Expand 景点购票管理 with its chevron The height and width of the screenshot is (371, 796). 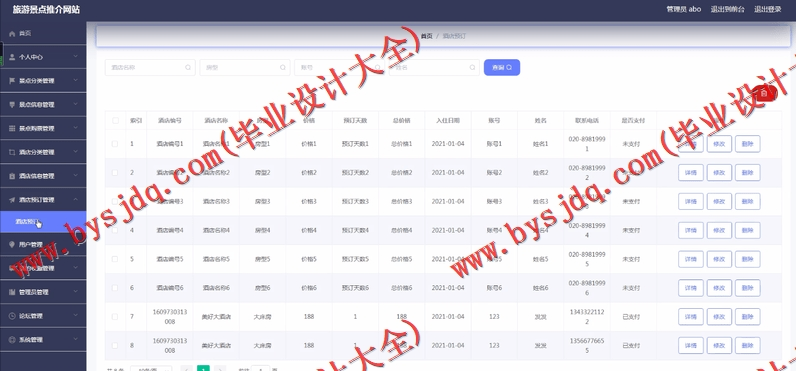click(76, 128)
